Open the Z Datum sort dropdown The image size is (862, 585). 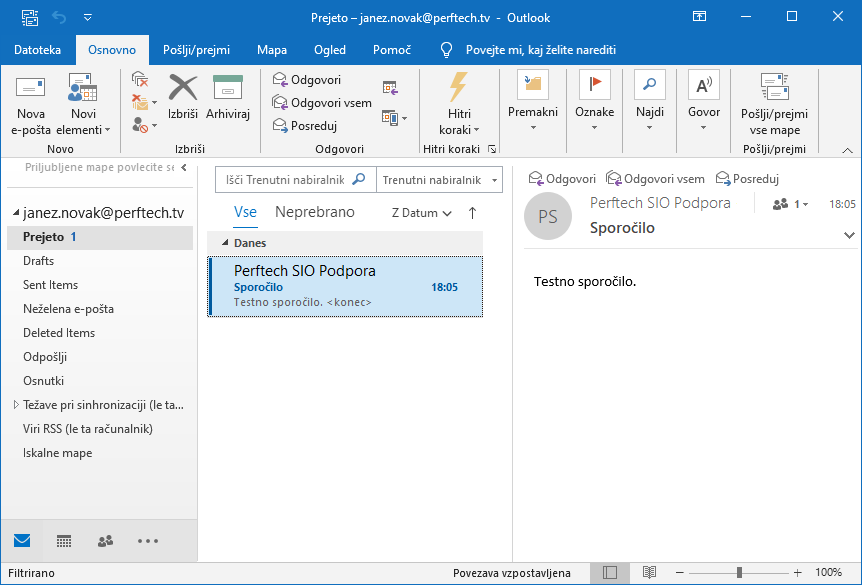422,213
